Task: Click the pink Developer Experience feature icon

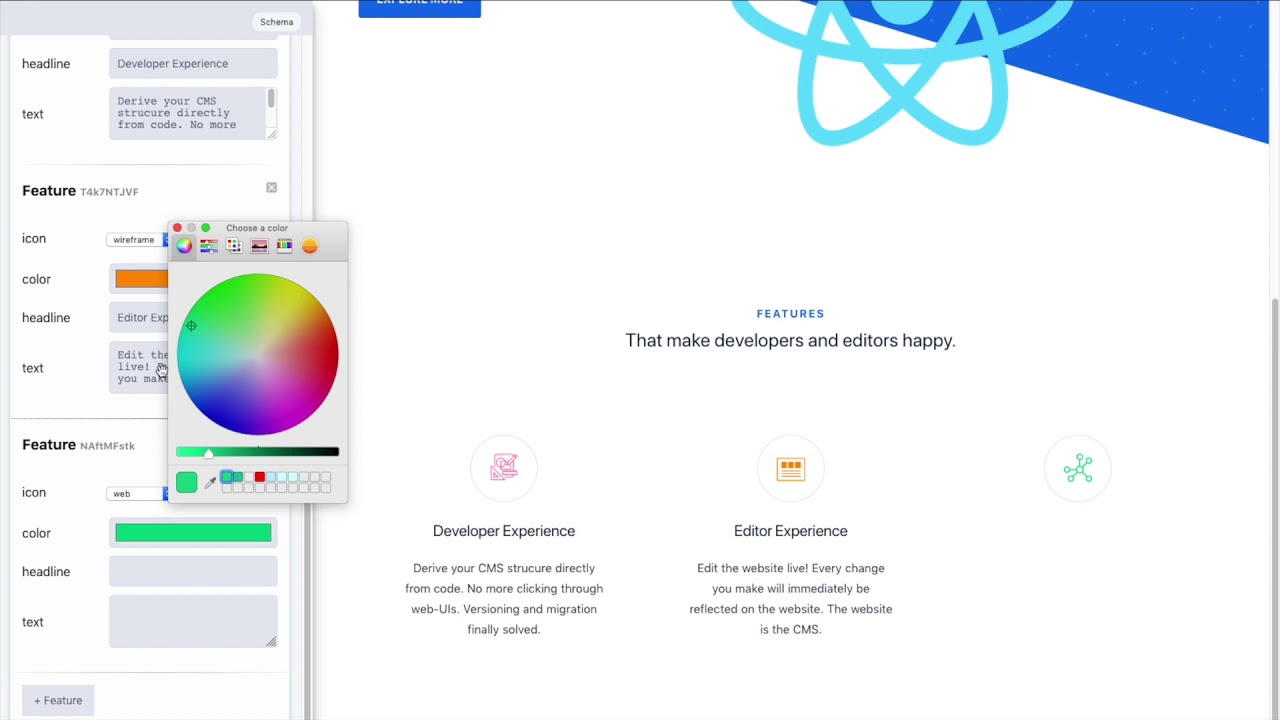Action: (504, 467)
